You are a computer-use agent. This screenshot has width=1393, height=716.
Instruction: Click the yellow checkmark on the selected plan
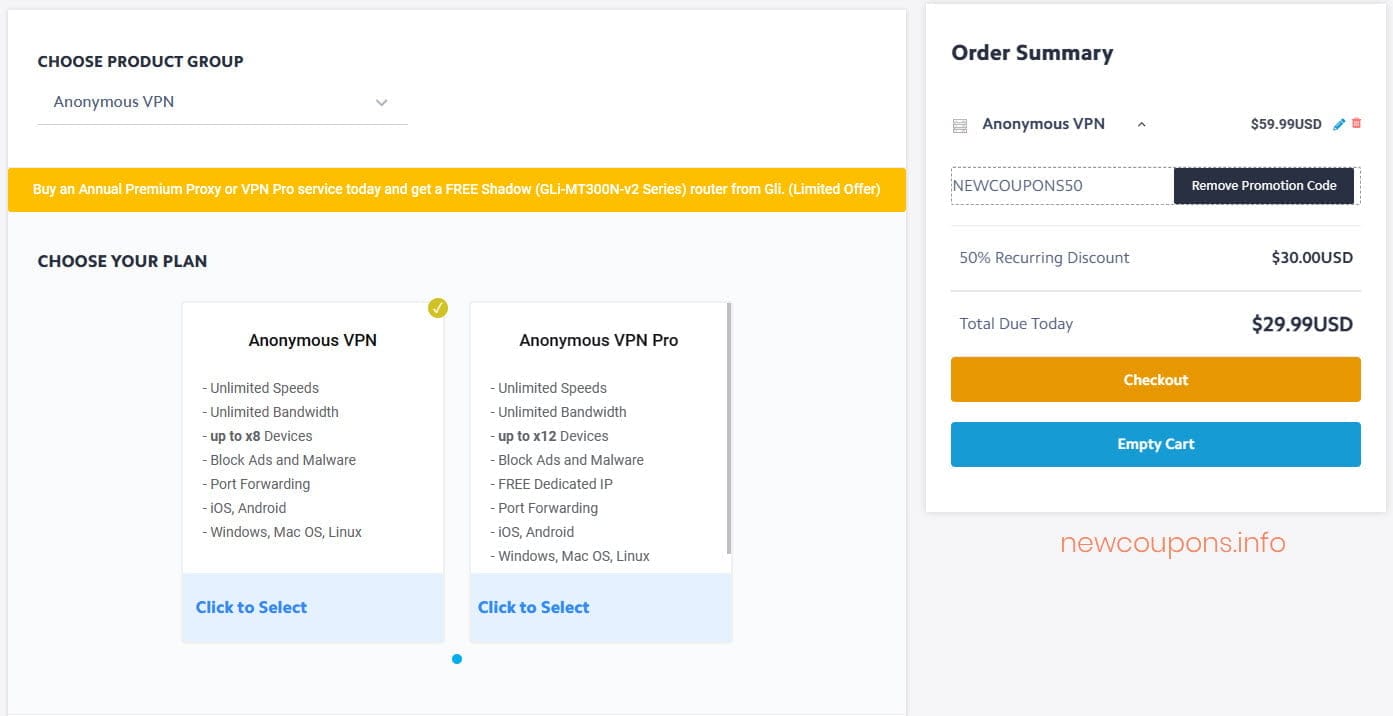[438, 308]
